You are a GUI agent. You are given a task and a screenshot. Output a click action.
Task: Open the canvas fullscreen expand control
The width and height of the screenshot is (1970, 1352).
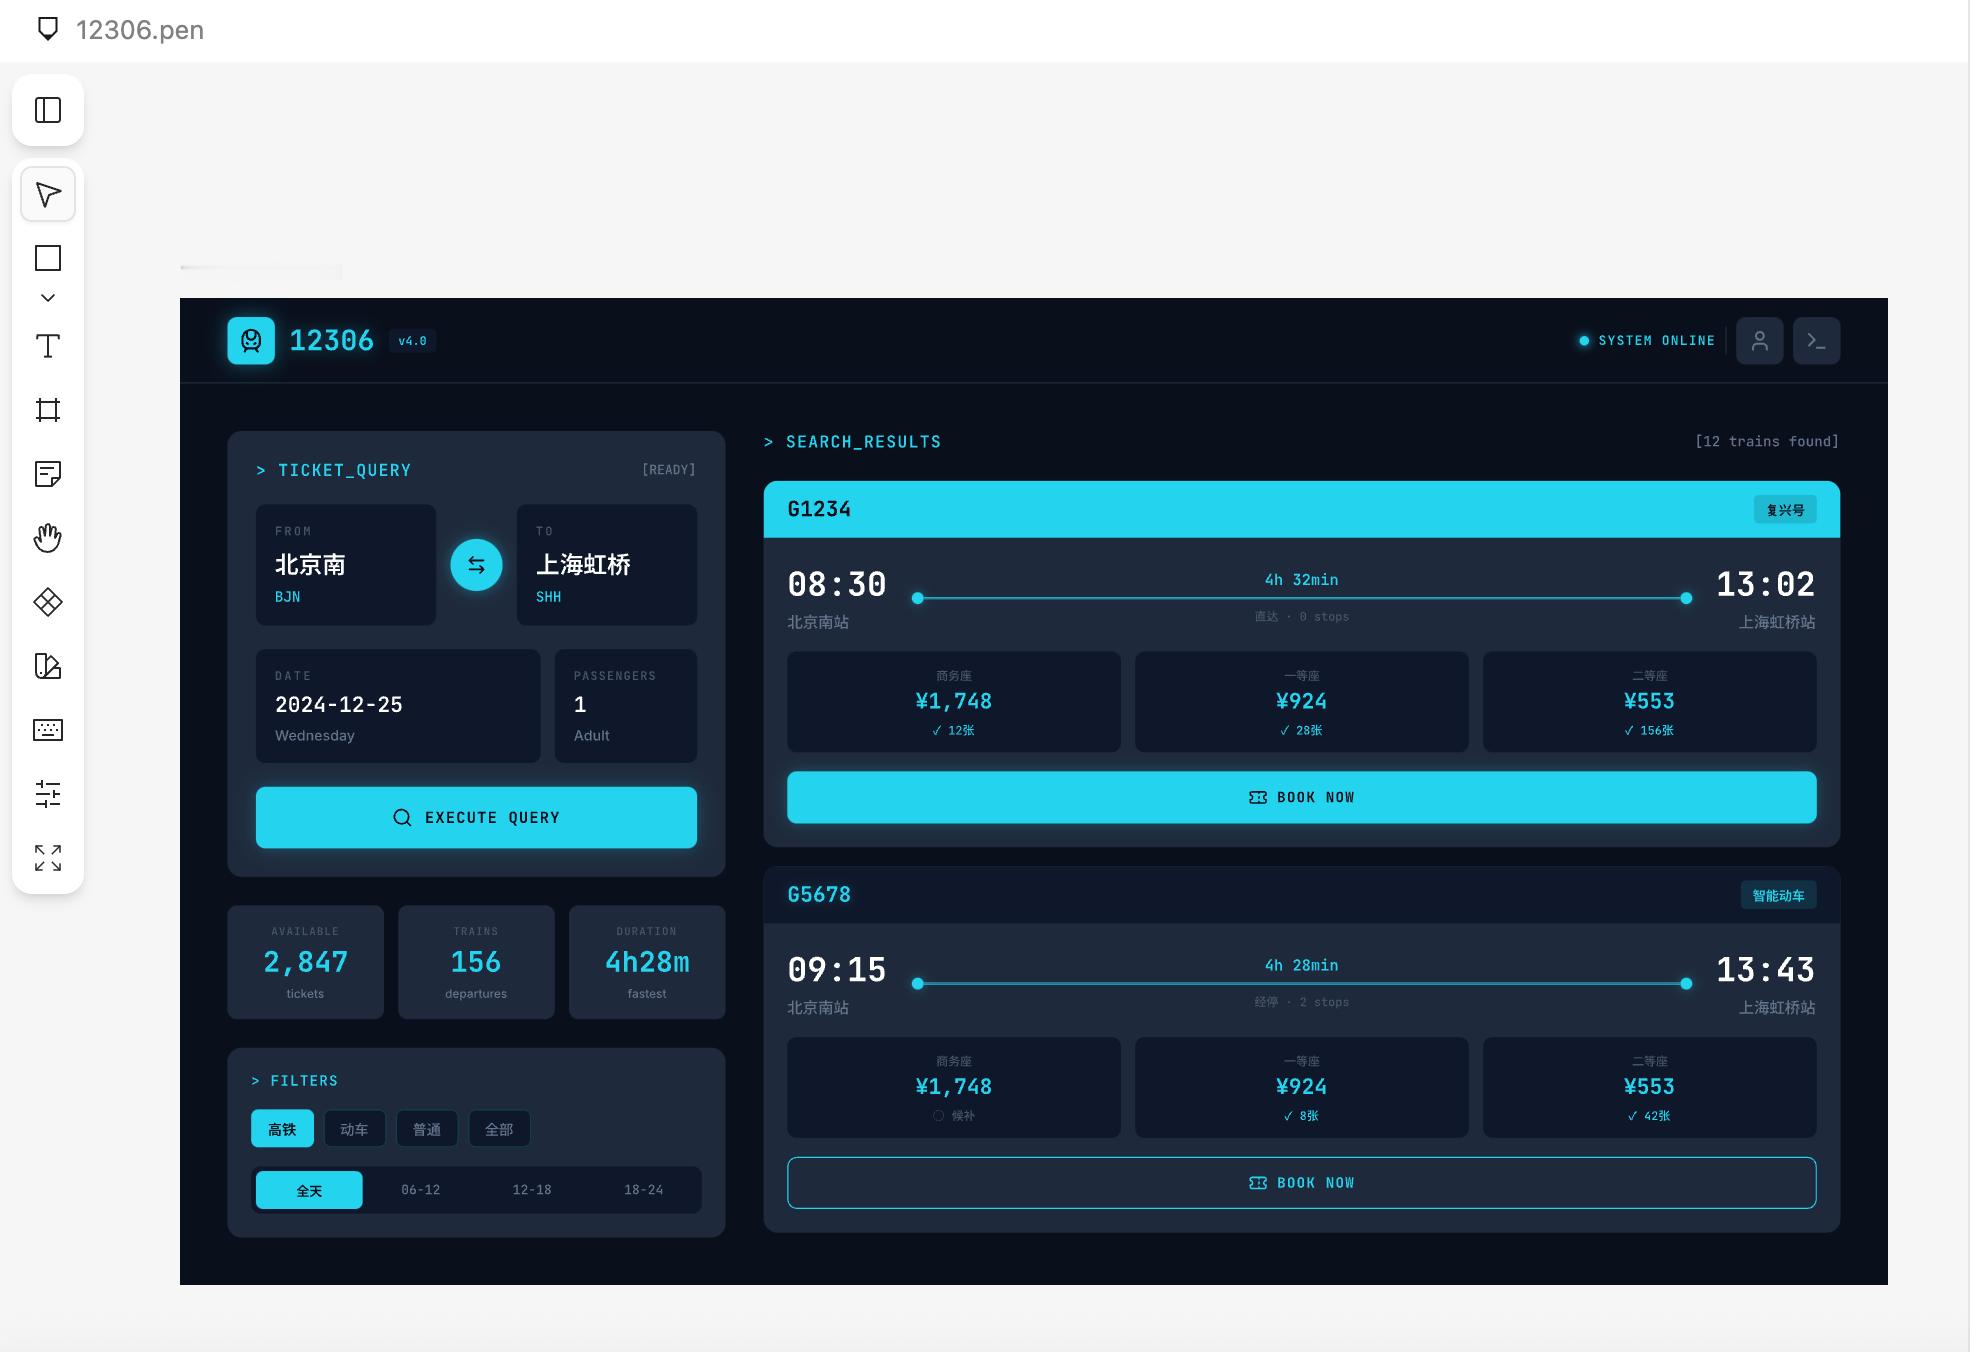[x=47, y=858]
